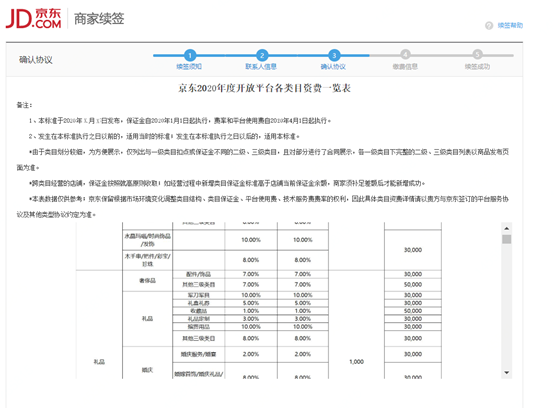Click step 5 续签成功 circle

coord(478,55)
